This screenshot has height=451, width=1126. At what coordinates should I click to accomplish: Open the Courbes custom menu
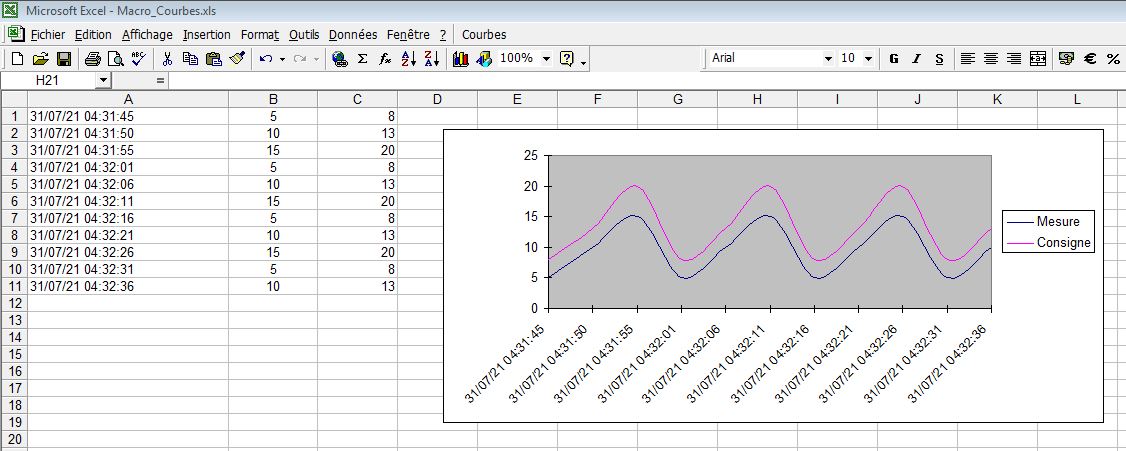click(x=484, y=34)
